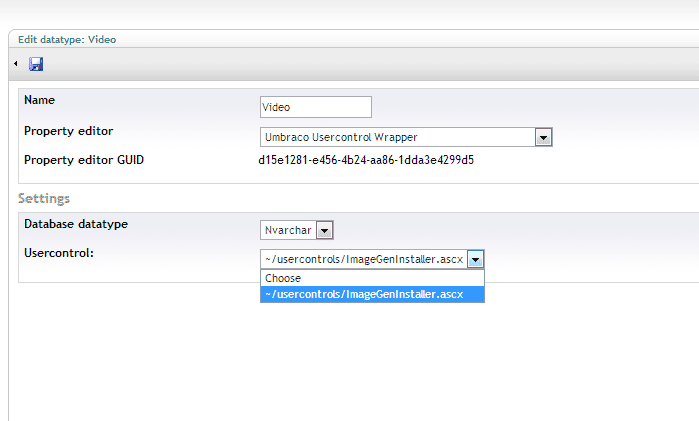Click the Name label
This screenshot has width=699, height=421.
(39, 100)
